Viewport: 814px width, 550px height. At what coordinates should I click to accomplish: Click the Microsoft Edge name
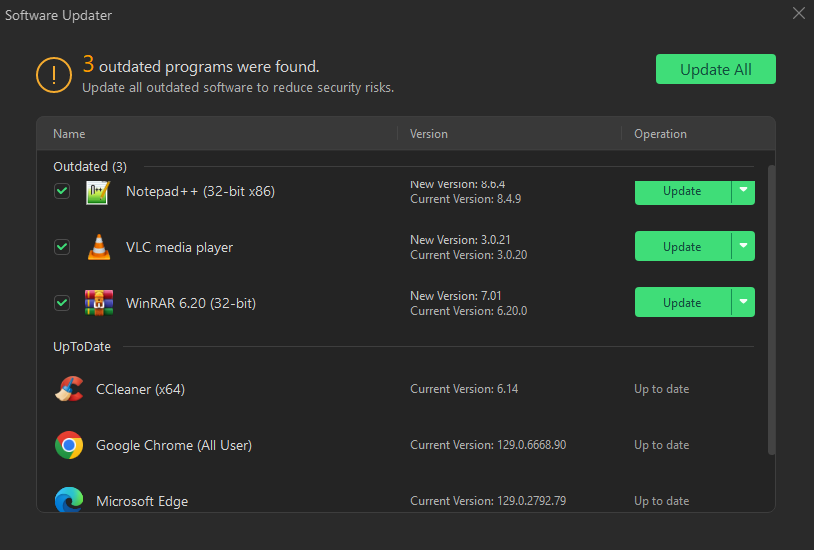[142, 502]
